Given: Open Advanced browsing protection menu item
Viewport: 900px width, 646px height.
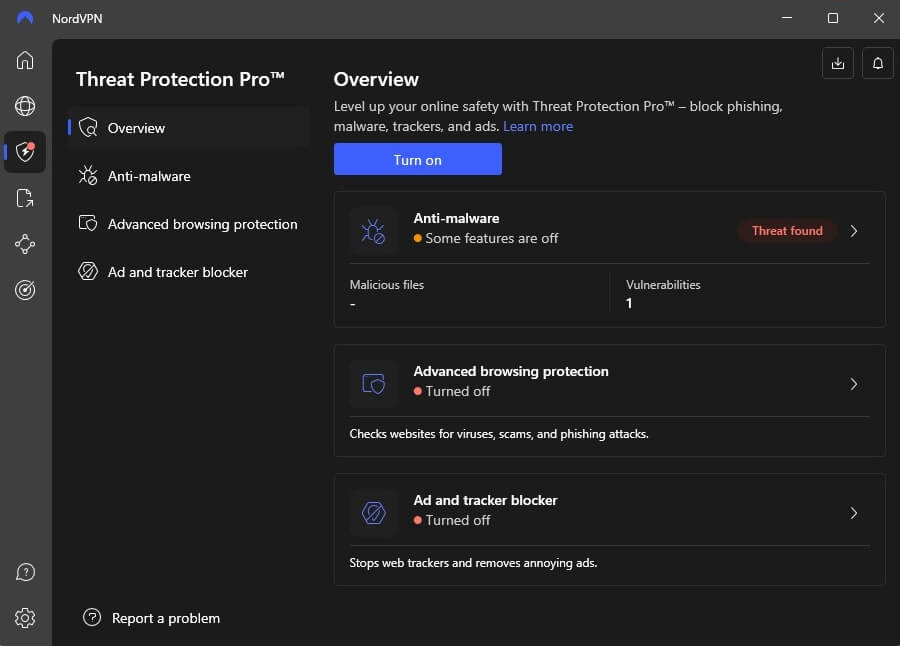Looking at the screenshot, I should [188, 224].
